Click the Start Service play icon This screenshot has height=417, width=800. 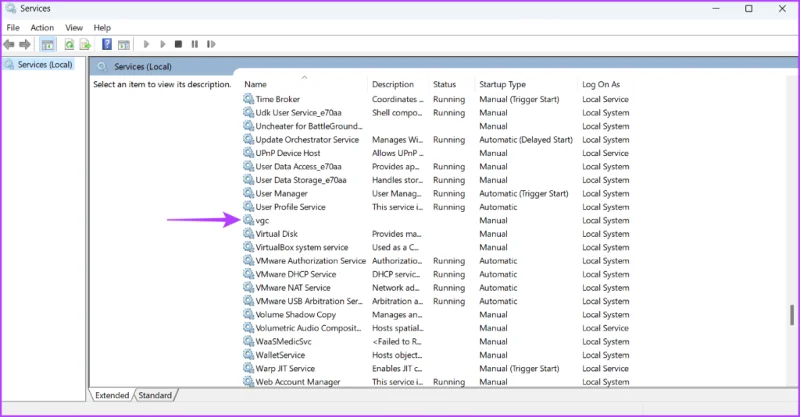pyautogui.click(x=146, y=44)
